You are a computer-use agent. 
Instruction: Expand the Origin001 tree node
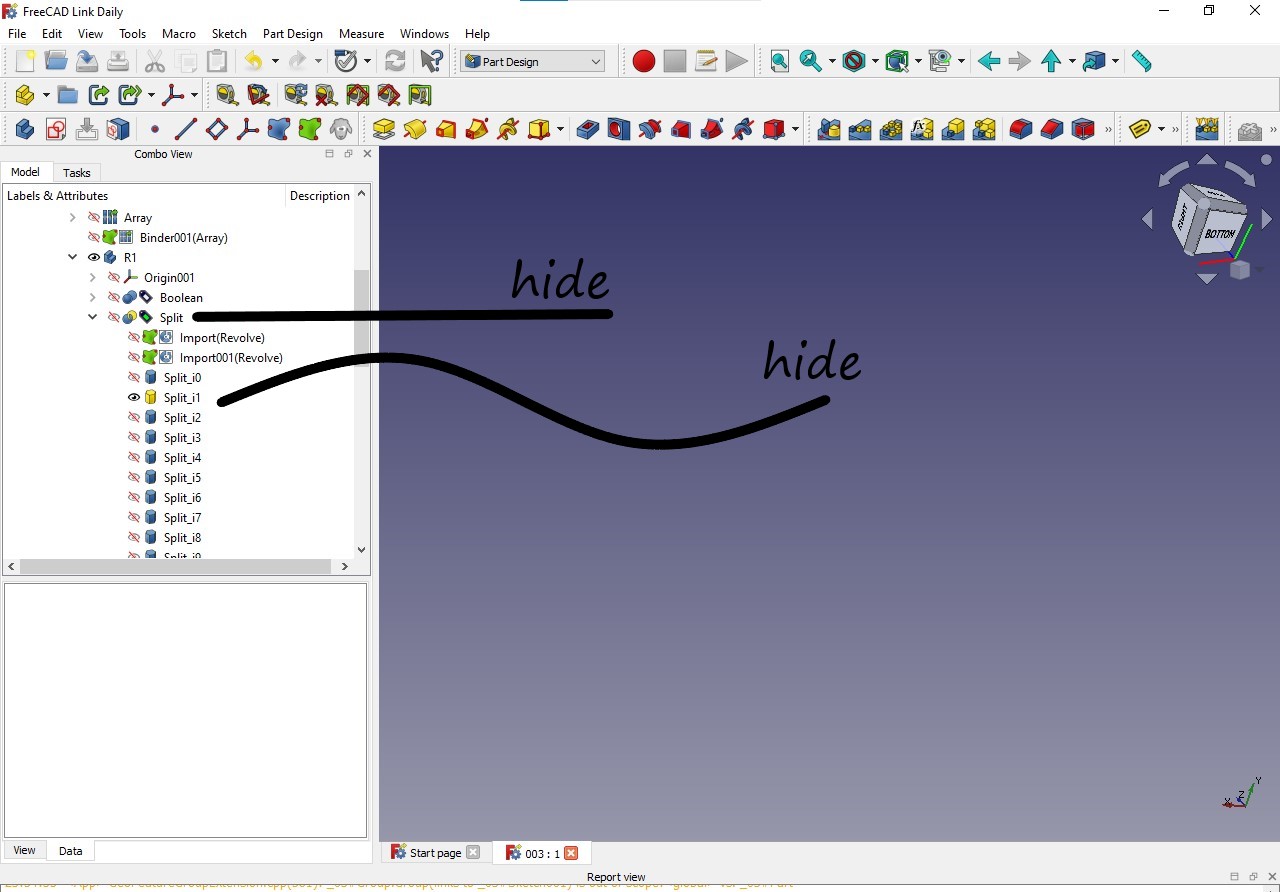(92, 277)
